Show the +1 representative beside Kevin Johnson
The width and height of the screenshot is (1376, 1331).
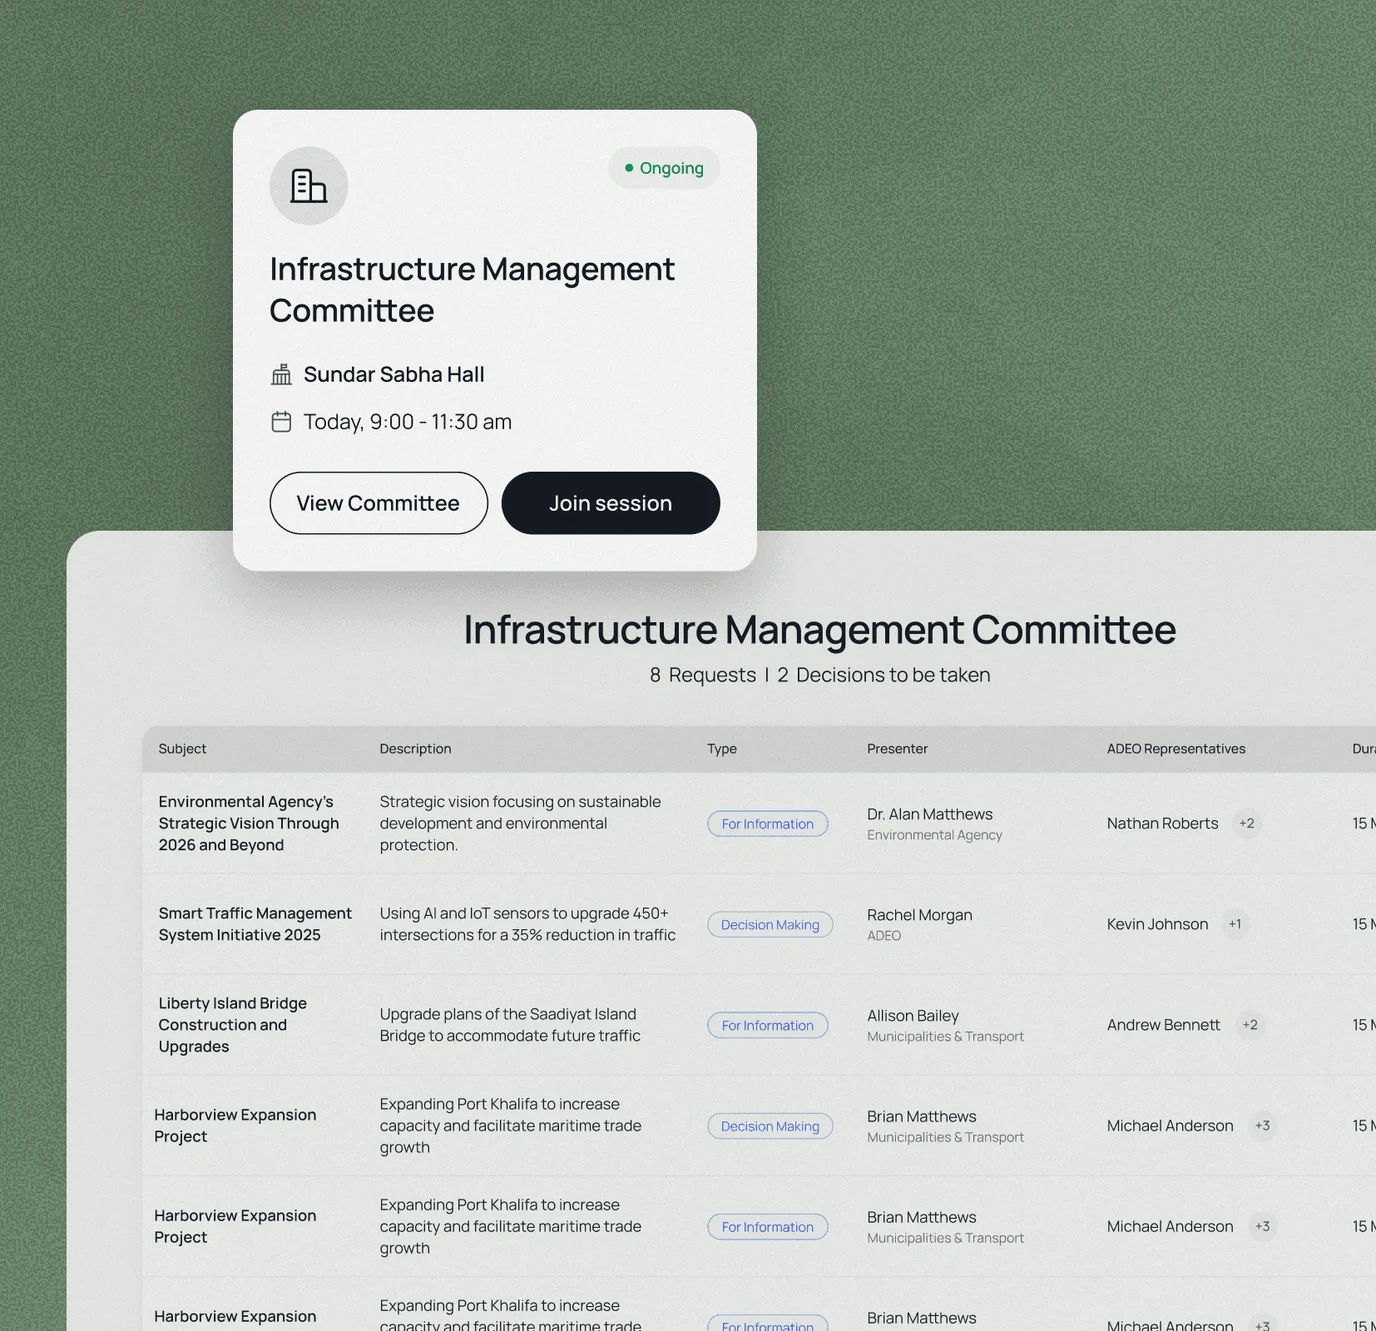[x=1235, y=924]
